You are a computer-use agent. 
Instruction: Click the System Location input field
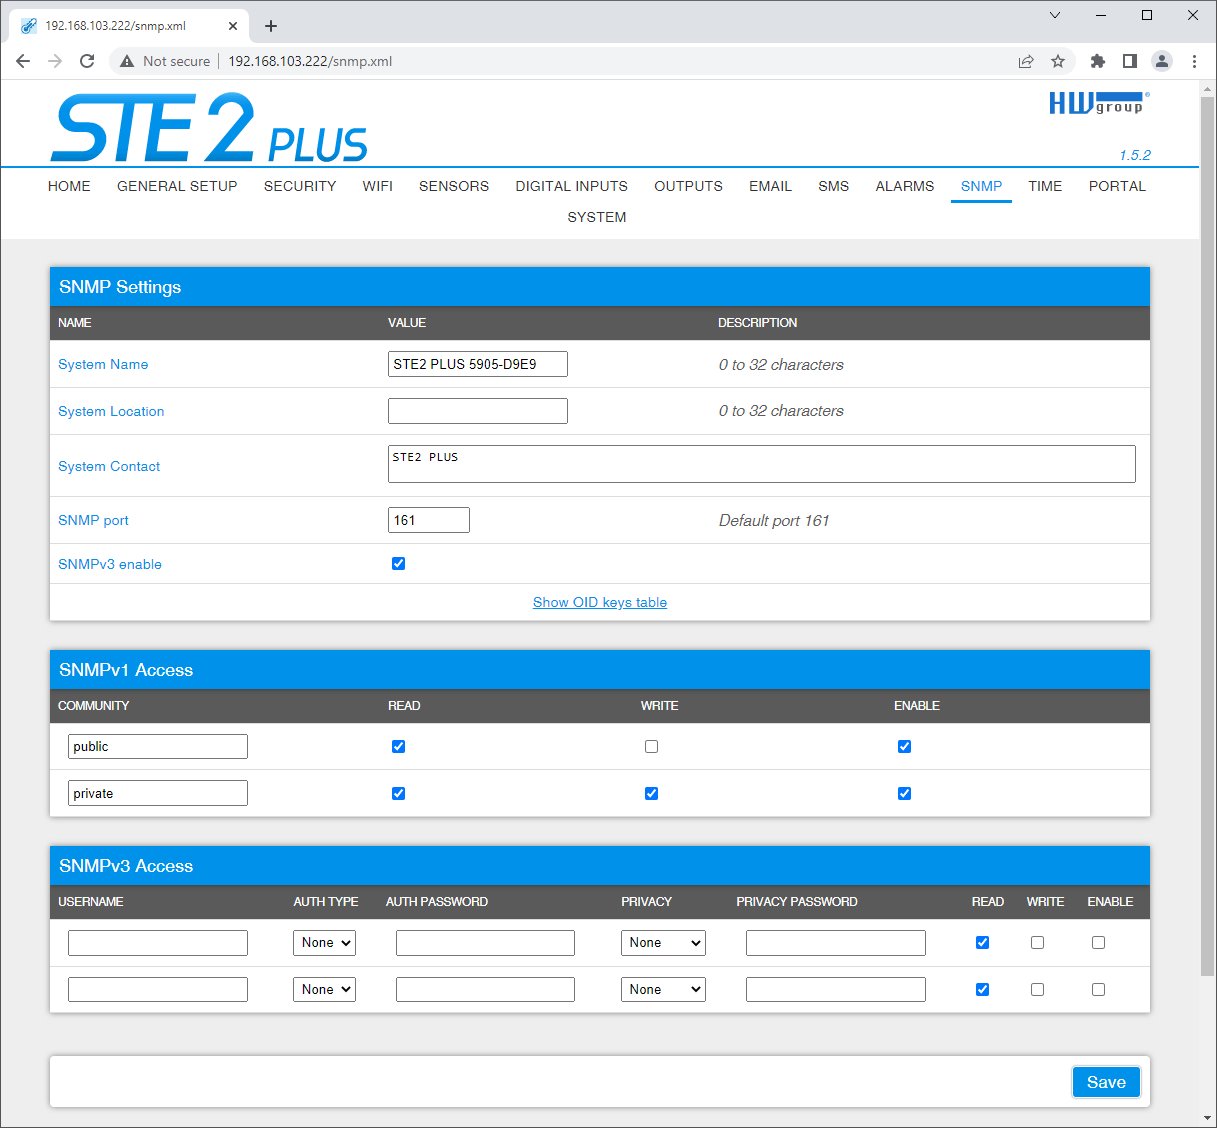click(x=477, y=411)
